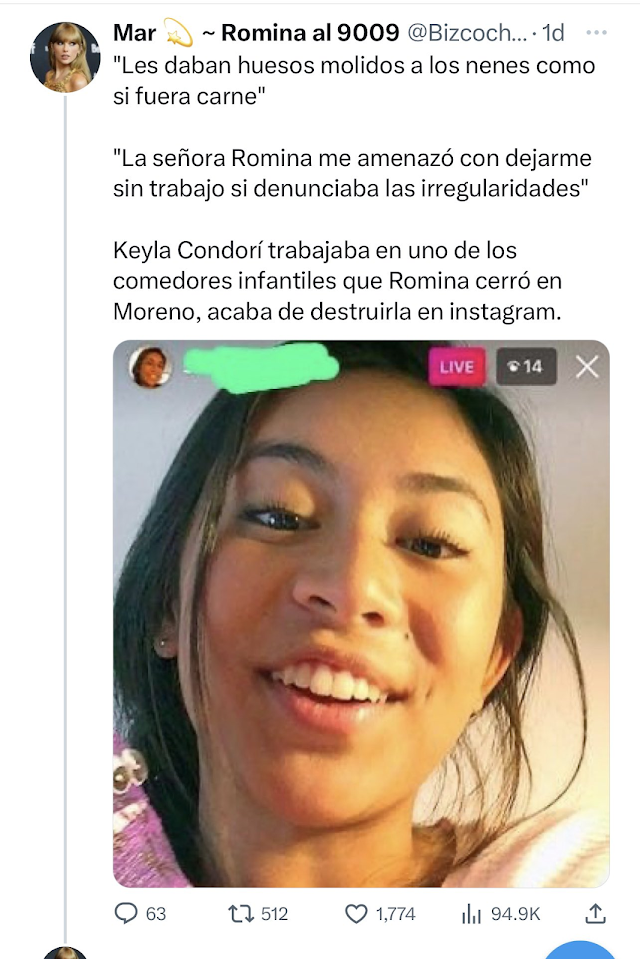Open the attached live screenshot image
This screenshot has height=959, width=640.
361,613
